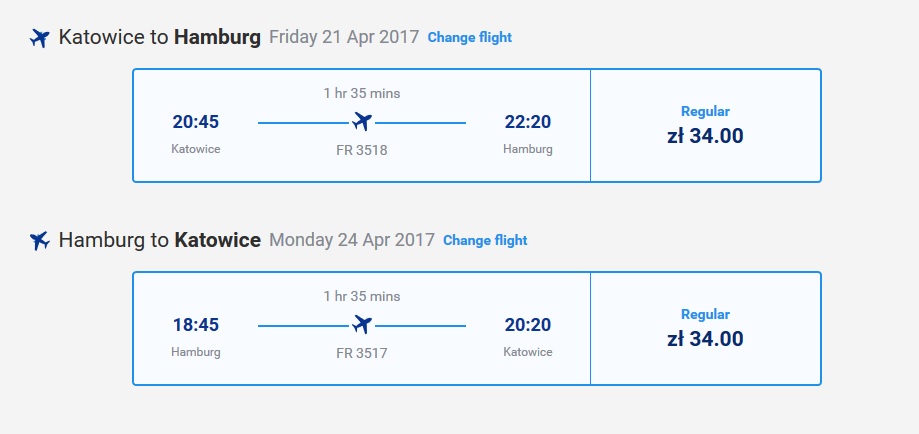Click the Monday 24 Apr 2017 date

click(352, 240)
